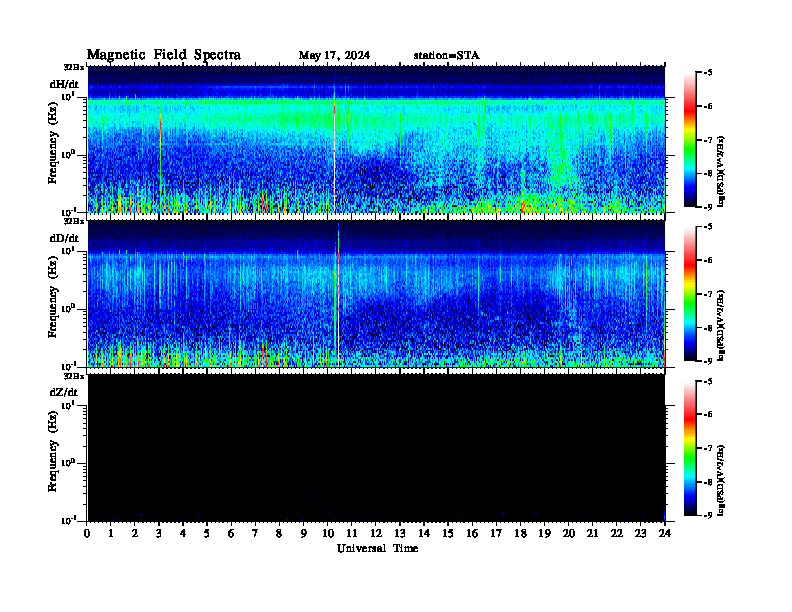Click the -6 tick on dZ/dt color scale
The image size is (792, 612).
[x=708, y=415]
